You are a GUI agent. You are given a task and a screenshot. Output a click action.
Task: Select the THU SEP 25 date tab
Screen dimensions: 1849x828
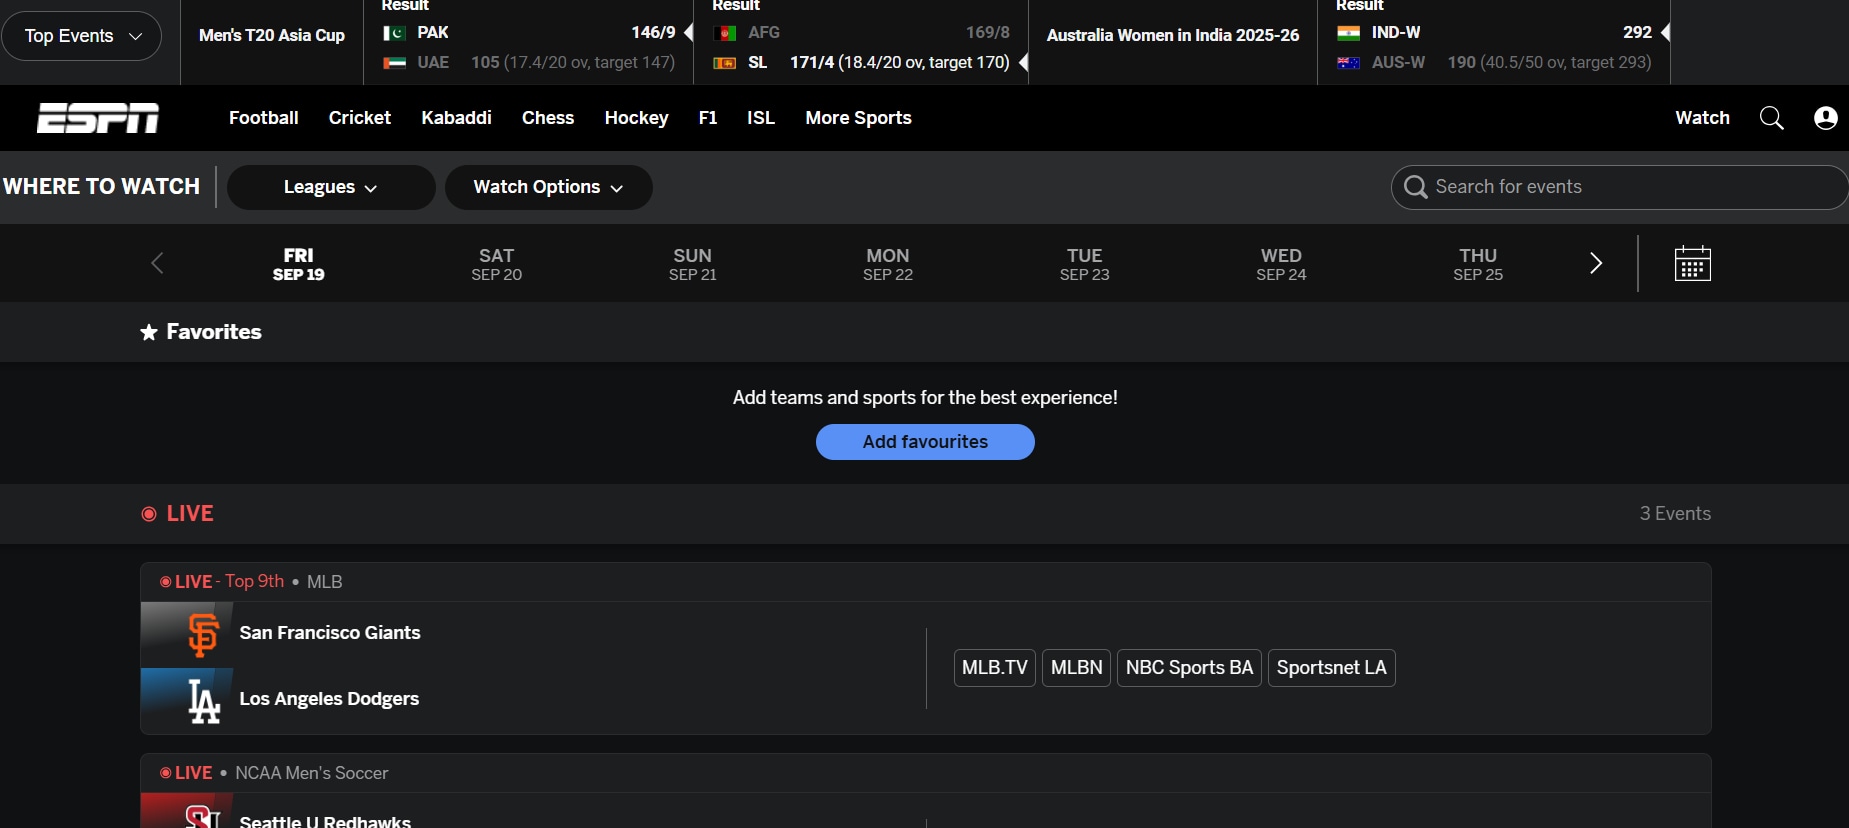1478,264
